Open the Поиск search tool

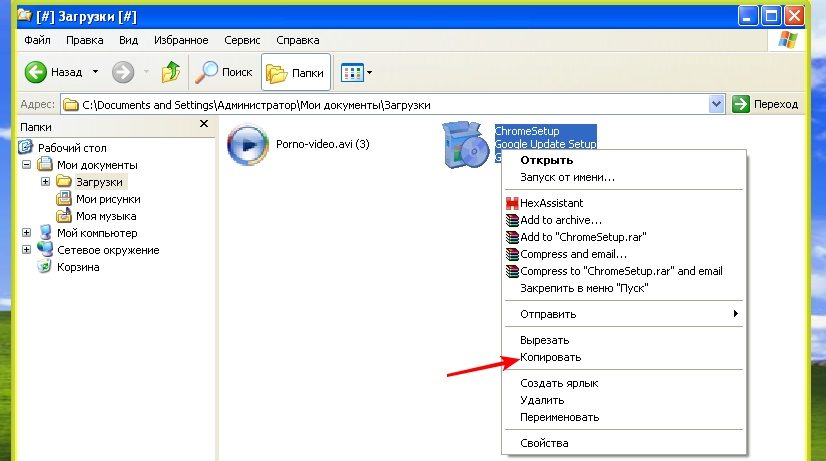[224, 72]
